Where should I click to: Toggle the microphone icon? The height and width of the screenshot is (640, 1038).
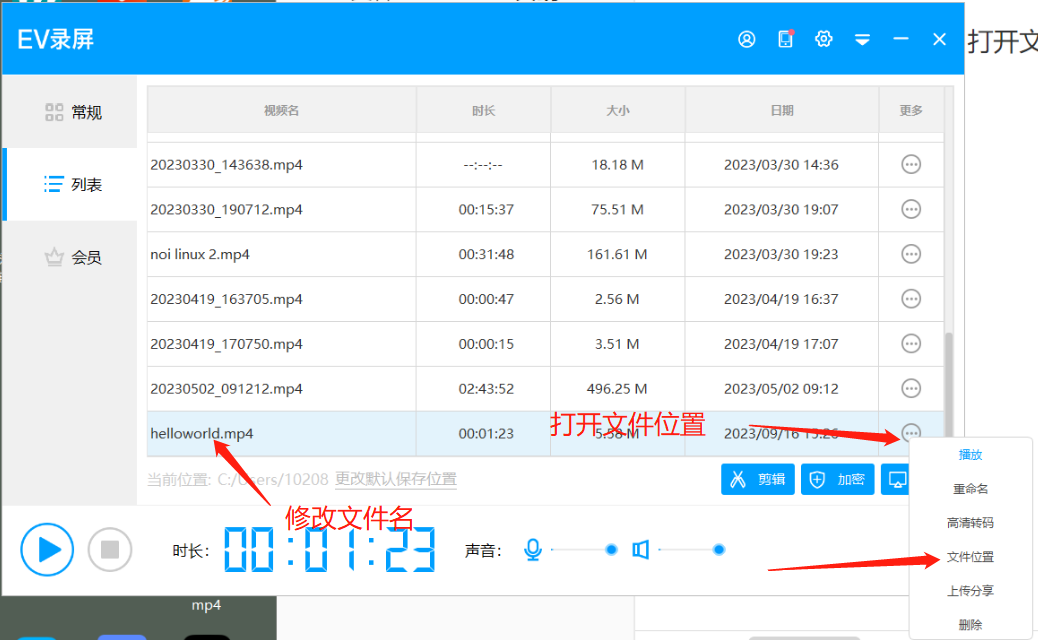[533, 549]
